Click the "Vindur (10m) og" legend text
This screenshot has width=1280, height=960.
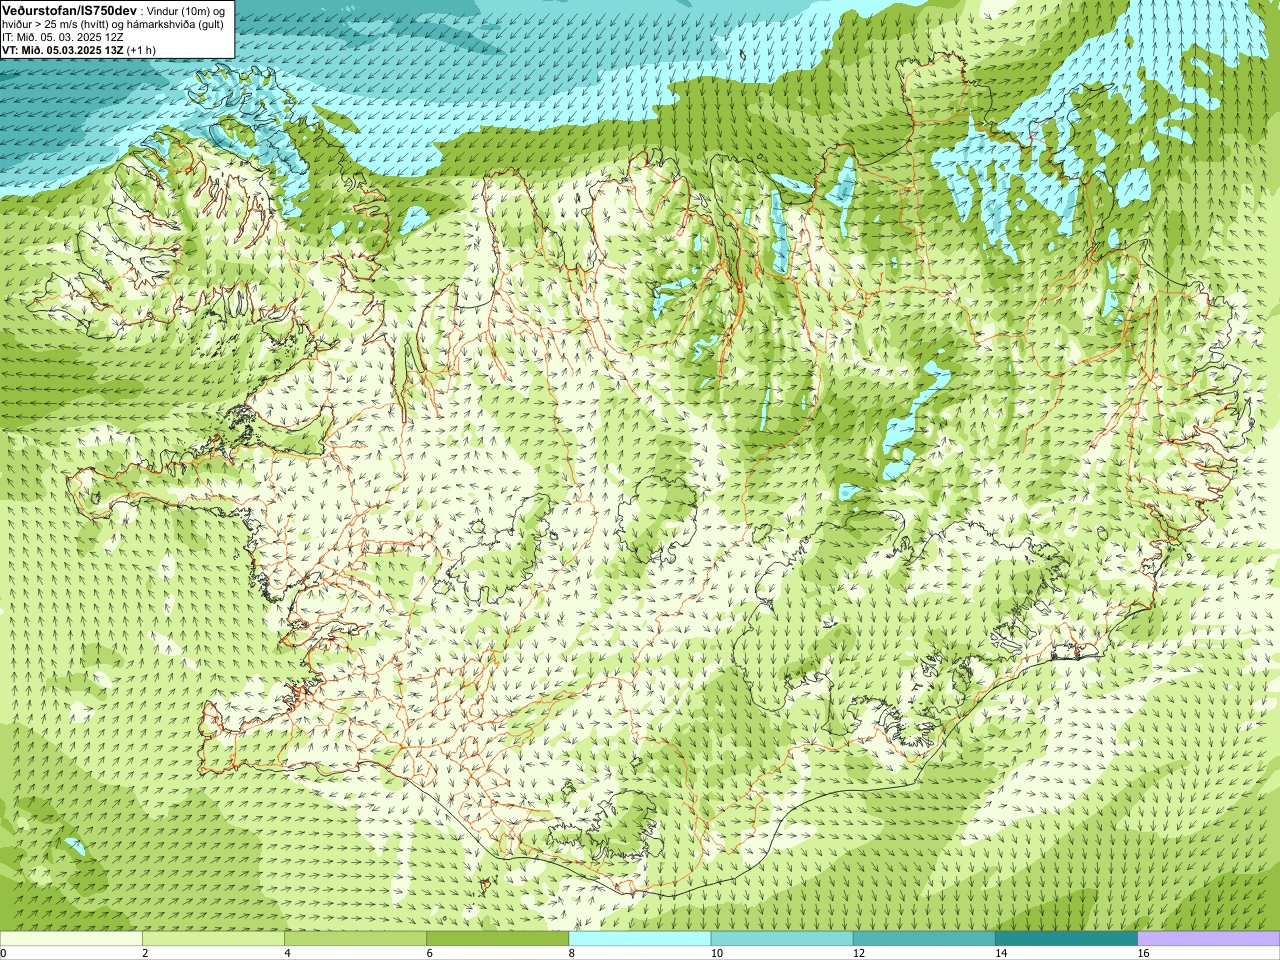coord(186,10)
